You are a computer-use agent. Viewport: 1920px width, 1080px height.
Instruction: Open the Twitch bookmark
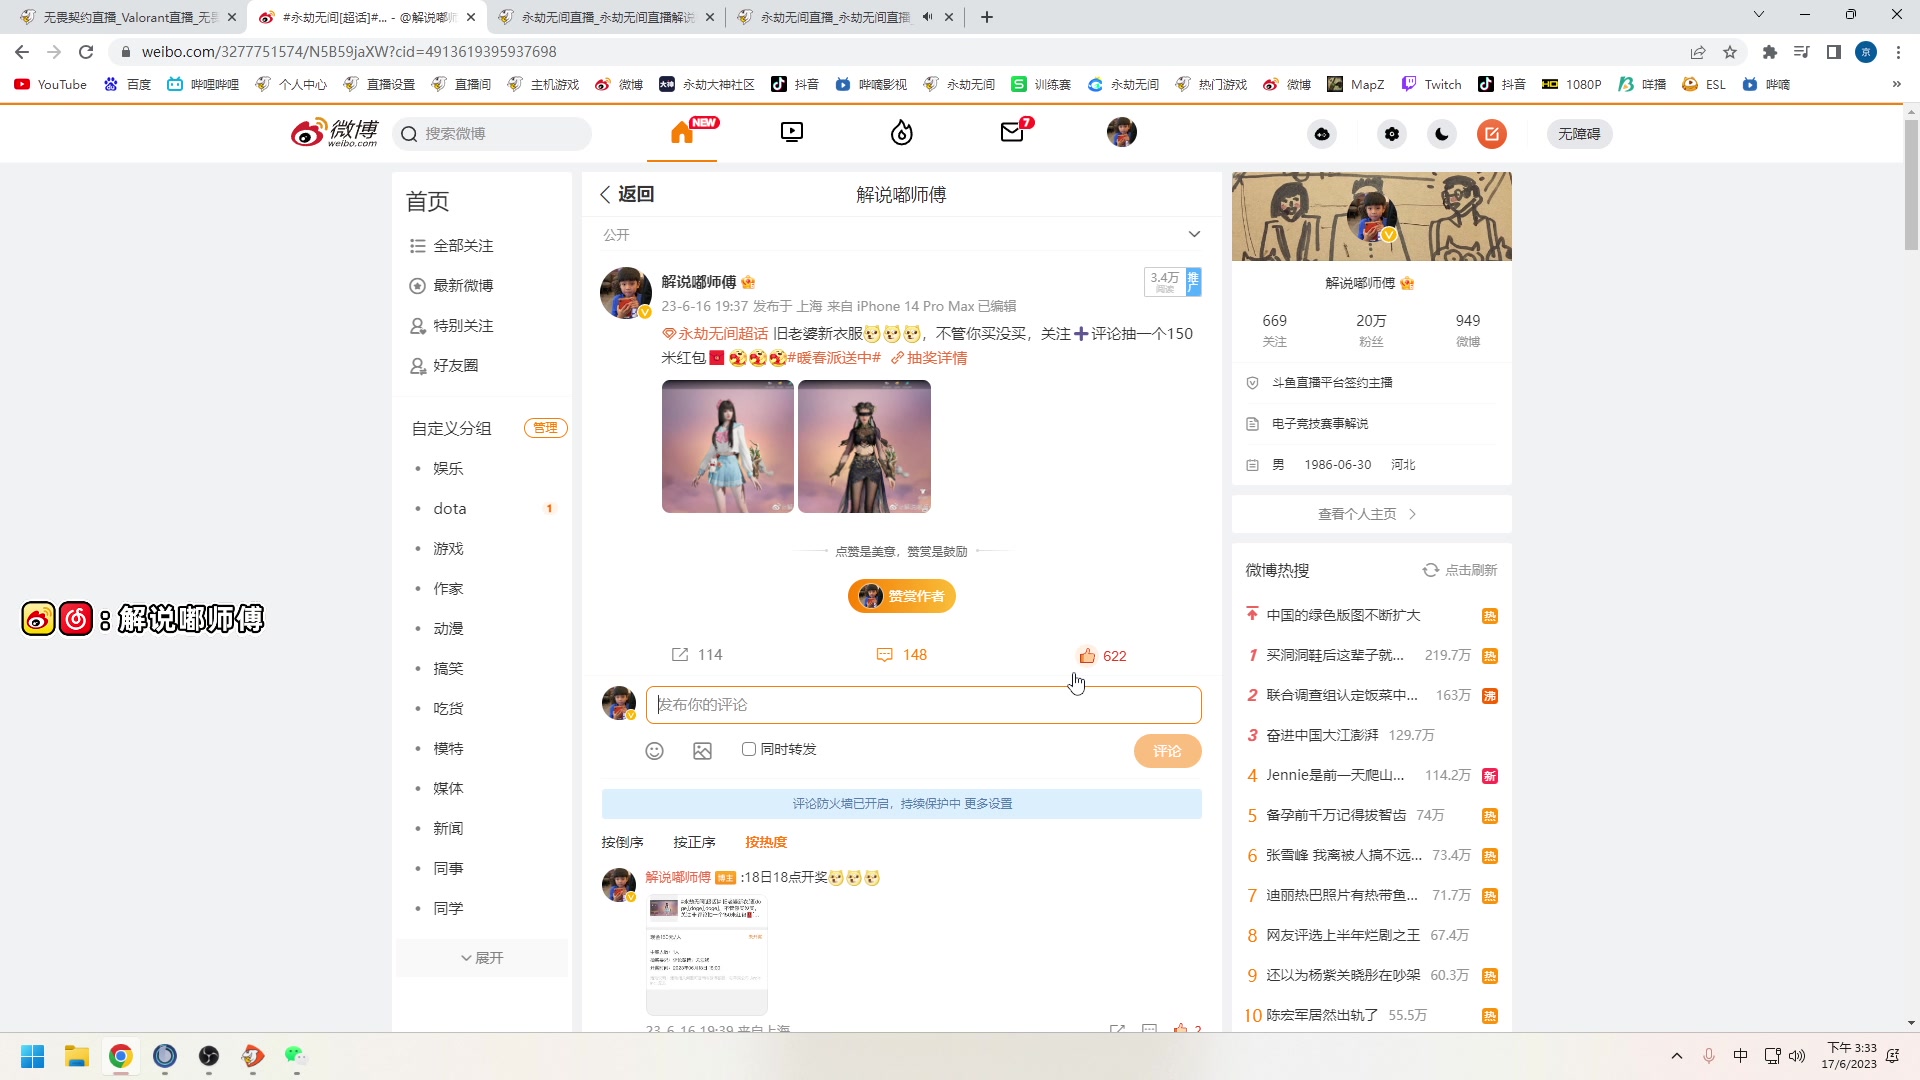click(x=1432, y=84)
